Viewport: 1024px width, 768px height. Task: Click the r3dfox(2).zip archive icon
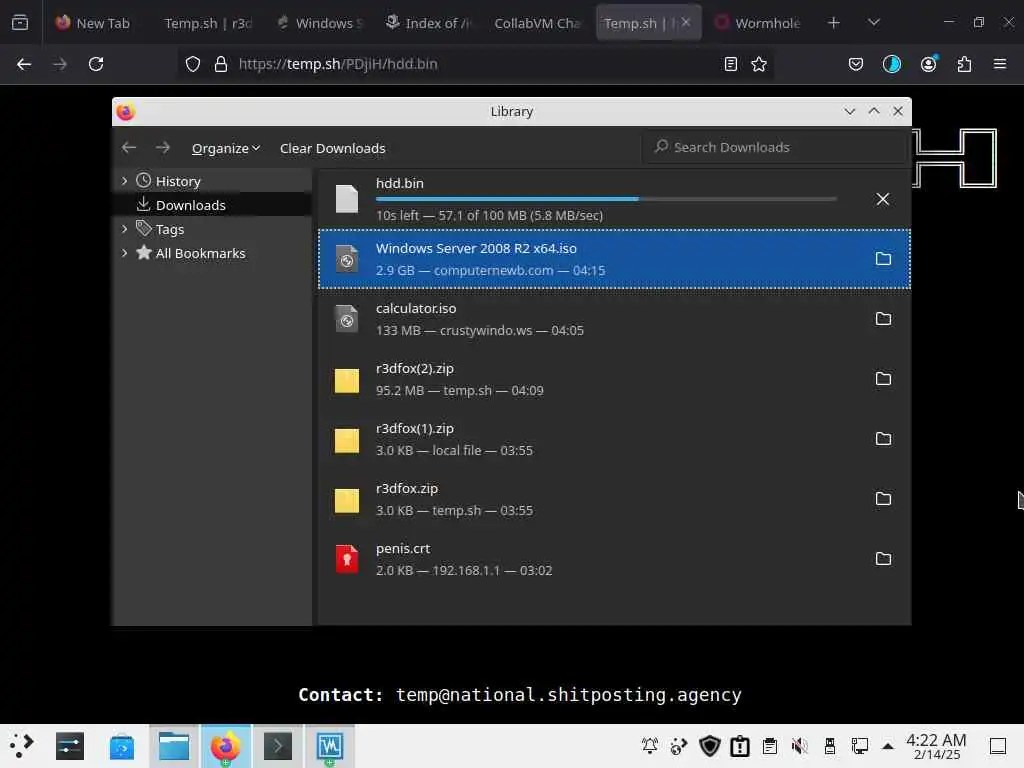(347, 381)
